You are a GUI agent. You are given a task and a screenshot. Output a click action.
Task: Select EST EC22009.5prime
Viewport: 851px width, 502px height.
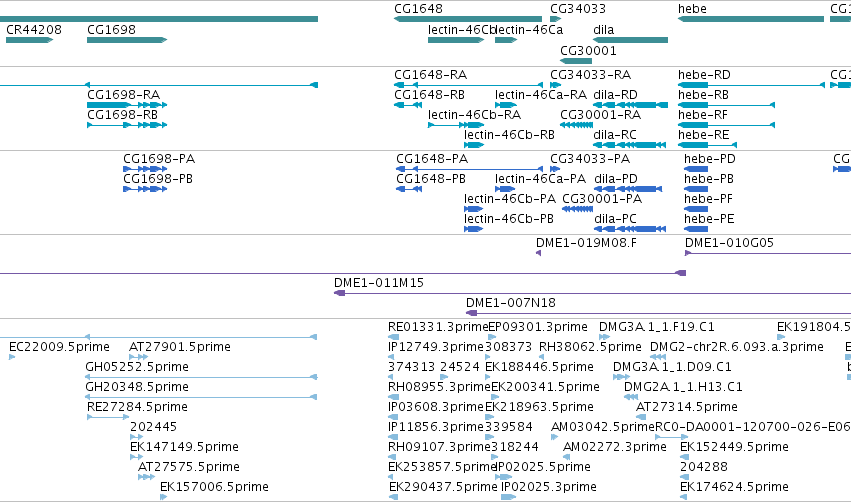click(12, 357)
